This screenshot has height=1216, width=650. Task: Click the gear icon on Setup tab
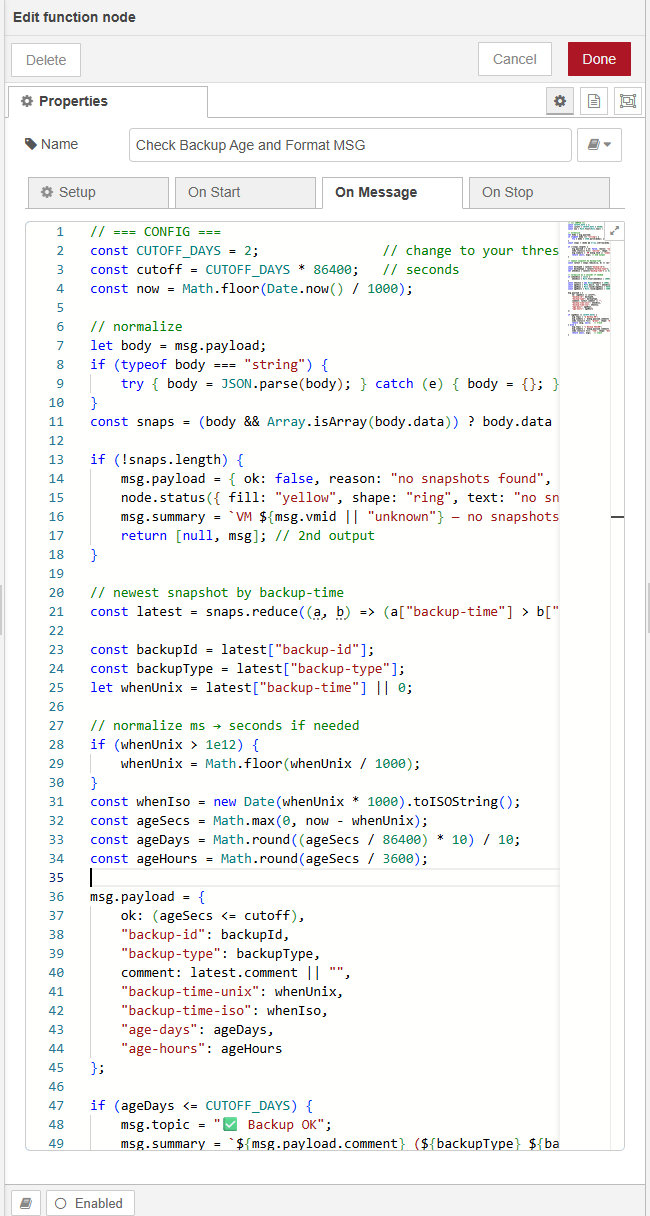point(47,193)
